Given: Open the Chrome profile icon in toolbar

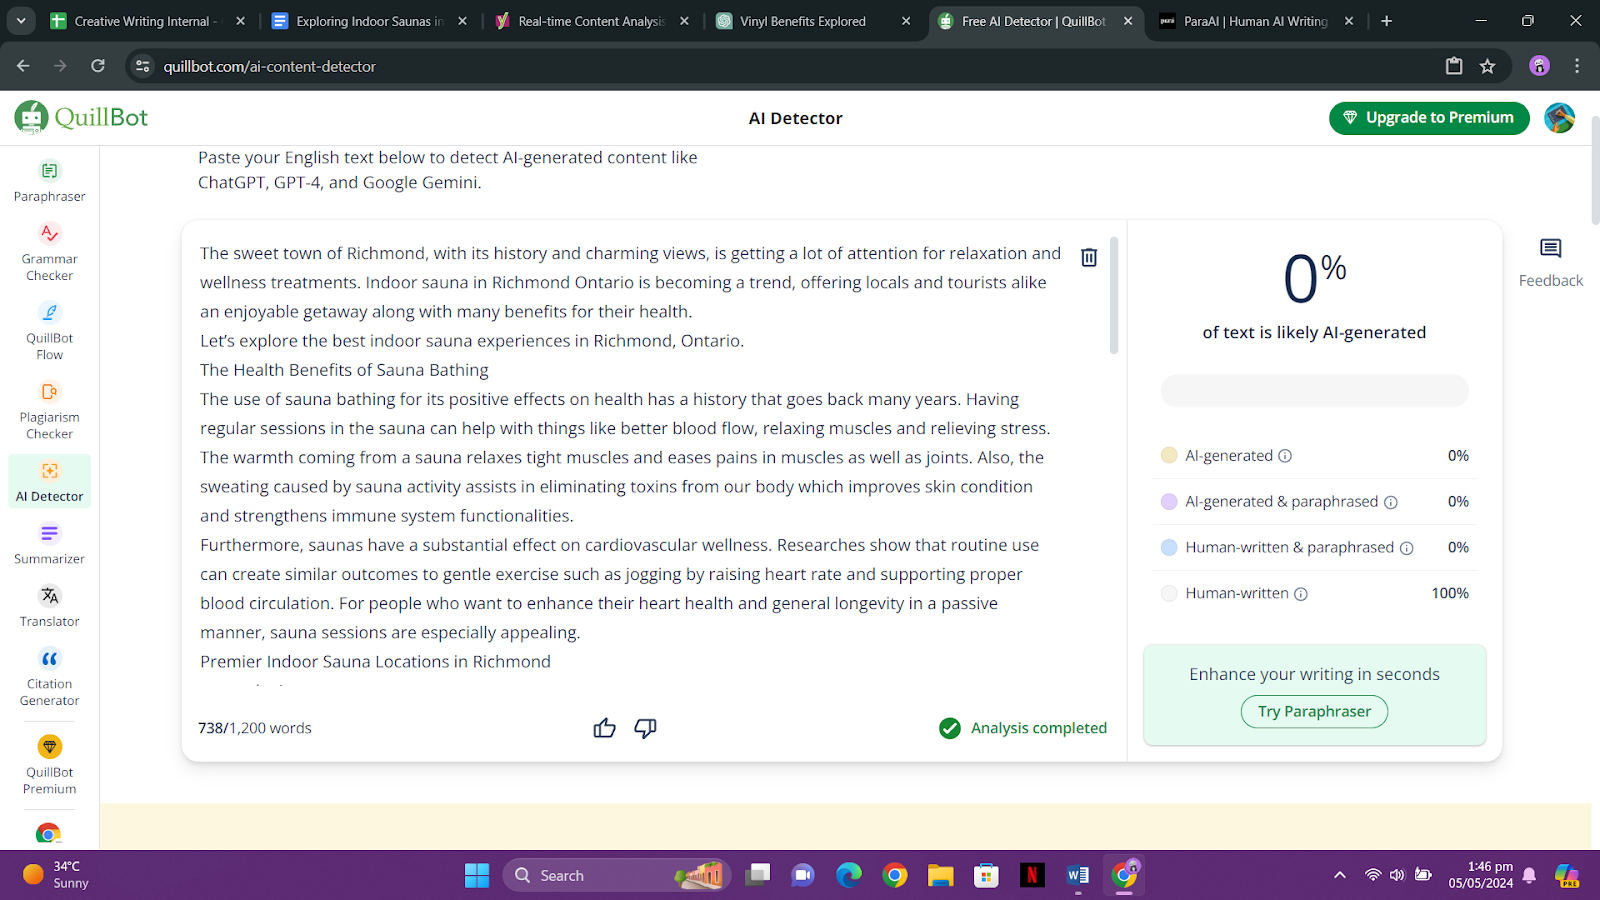Looking at the screenshot, I should (1539, 66).
